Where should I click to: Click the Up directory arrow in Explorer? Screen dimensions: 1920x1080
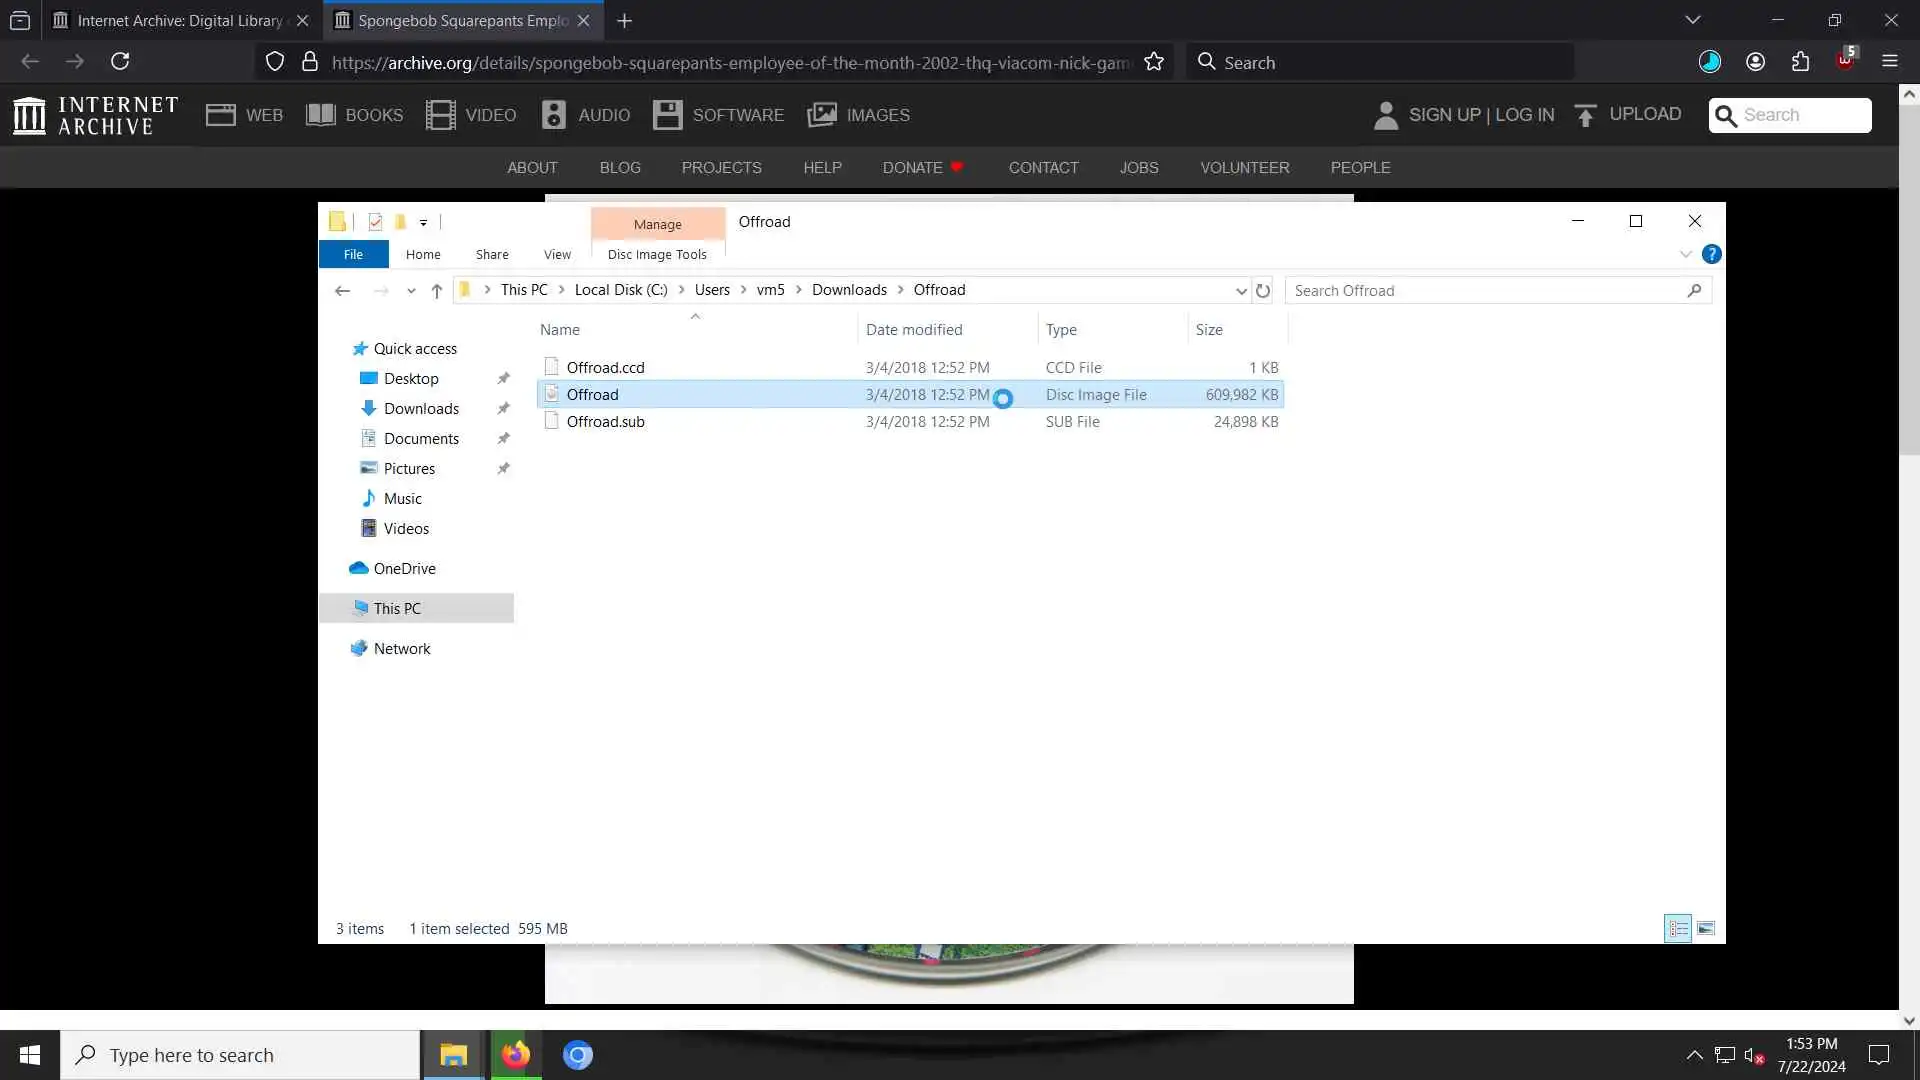coord(437,291)
